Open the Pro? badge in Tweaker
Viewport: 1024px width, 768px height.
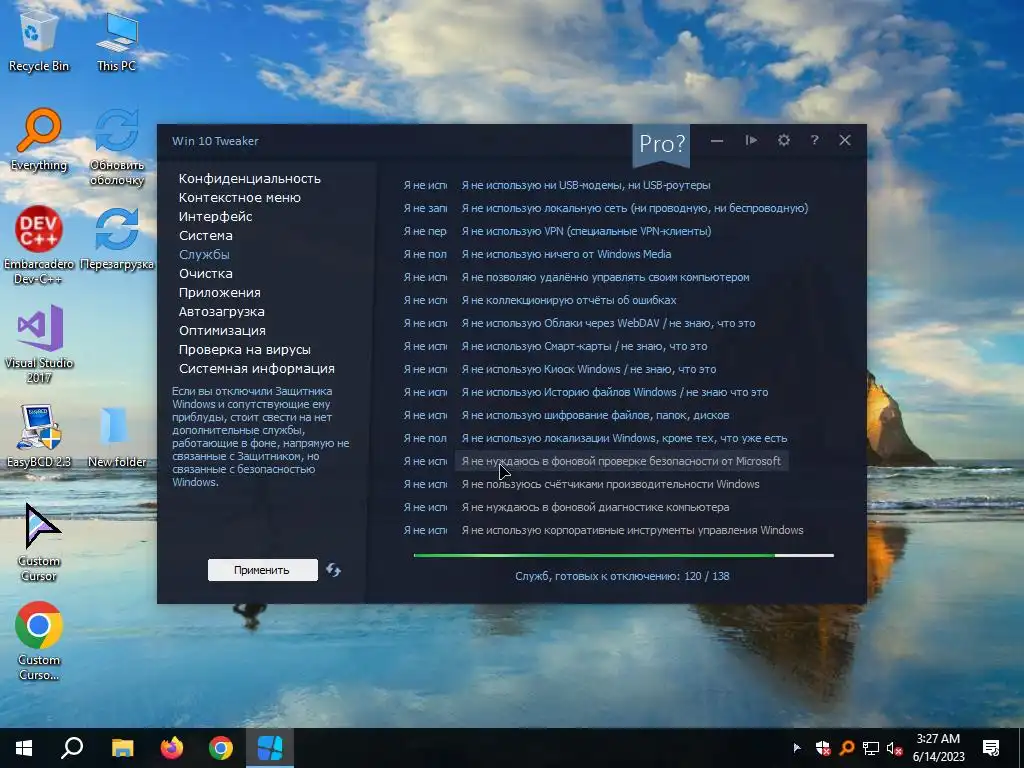(662, 144)
